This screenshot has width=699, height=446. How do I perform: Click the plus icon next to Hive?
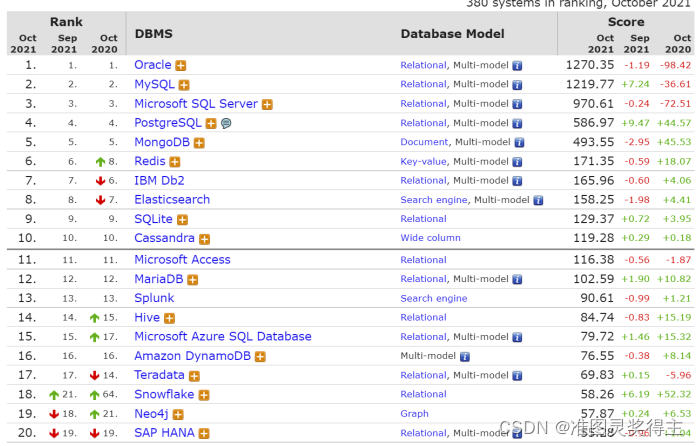pos(169,318)
